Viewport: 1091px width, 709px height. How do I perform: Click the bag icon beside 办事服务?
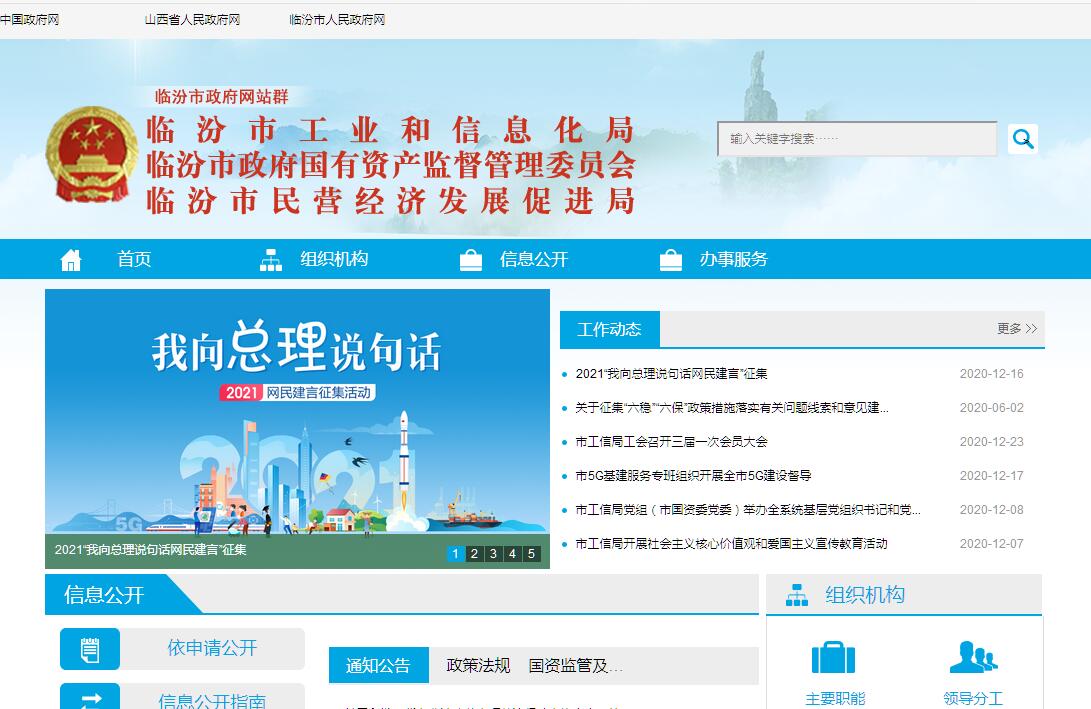coord(671,260)
